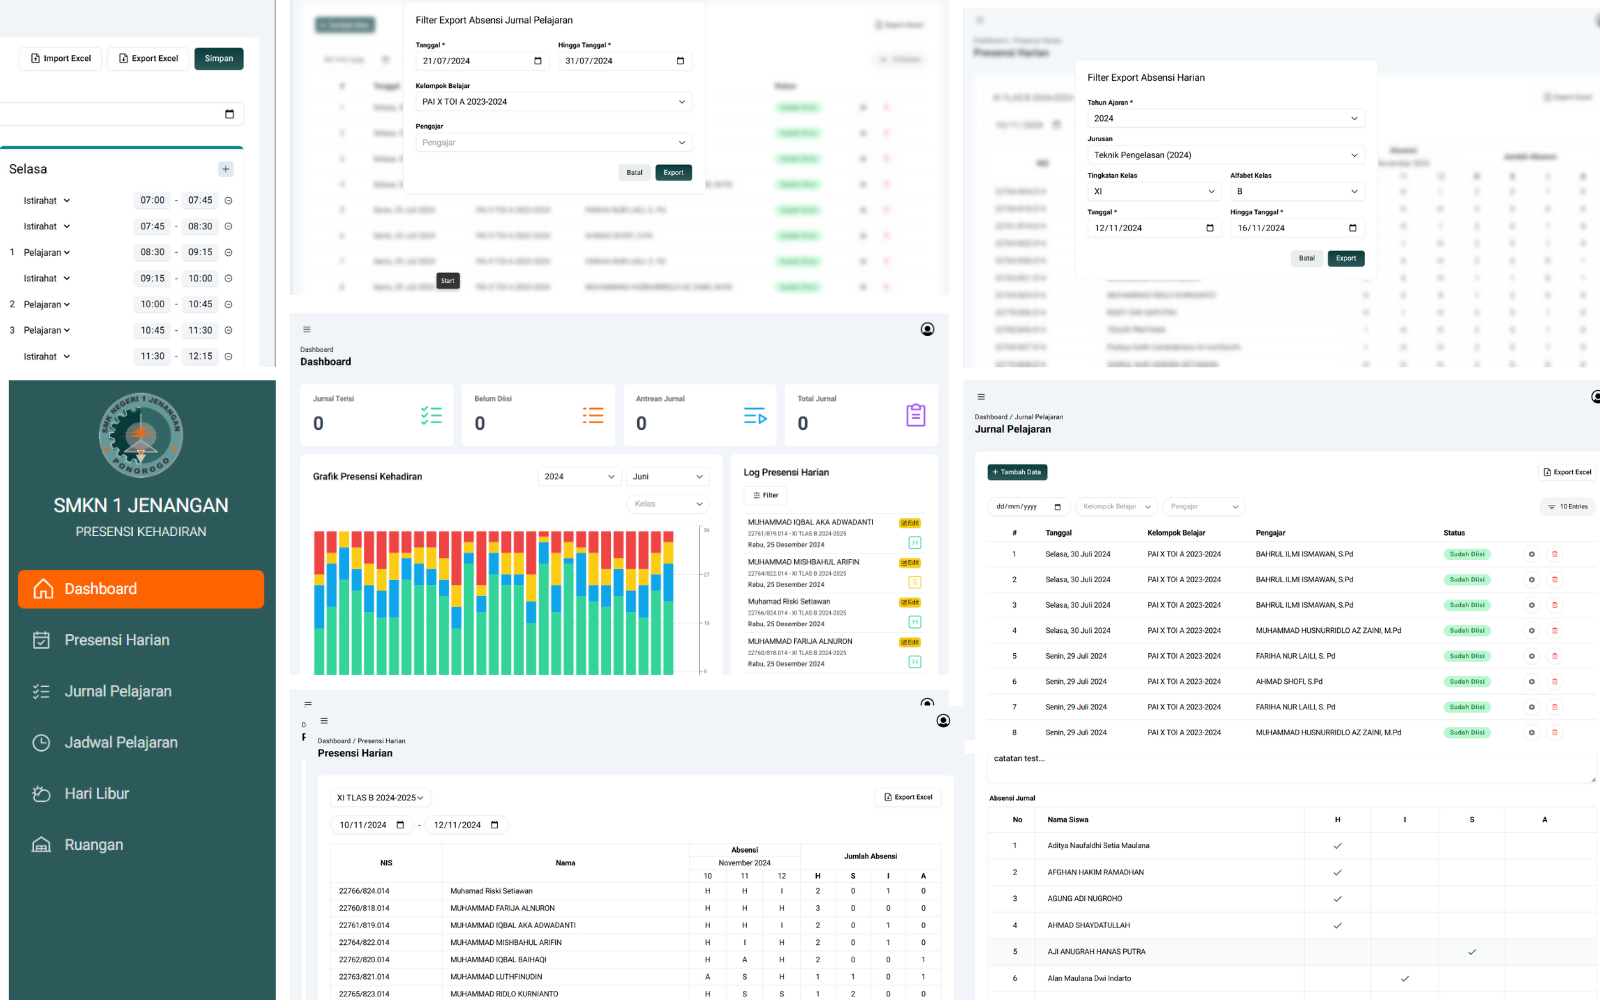Delete the first Jurnal Pelajaran table row

(1554, 554)
